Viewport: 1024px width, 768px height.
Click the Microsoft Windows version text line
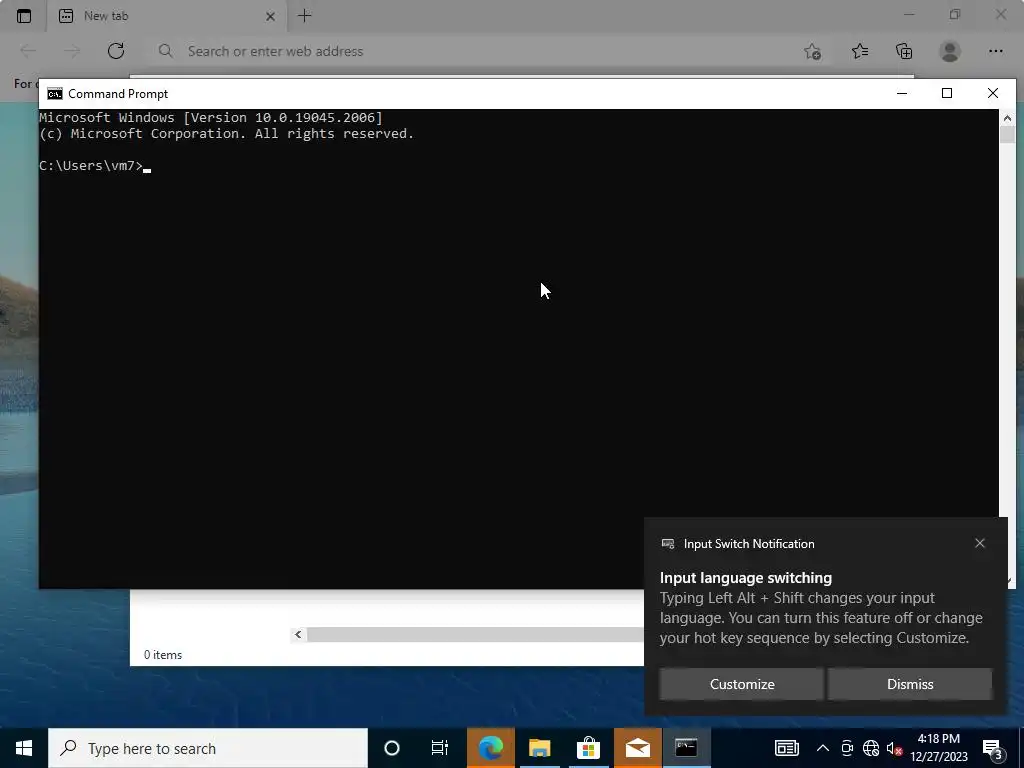(x=211, y=118)
